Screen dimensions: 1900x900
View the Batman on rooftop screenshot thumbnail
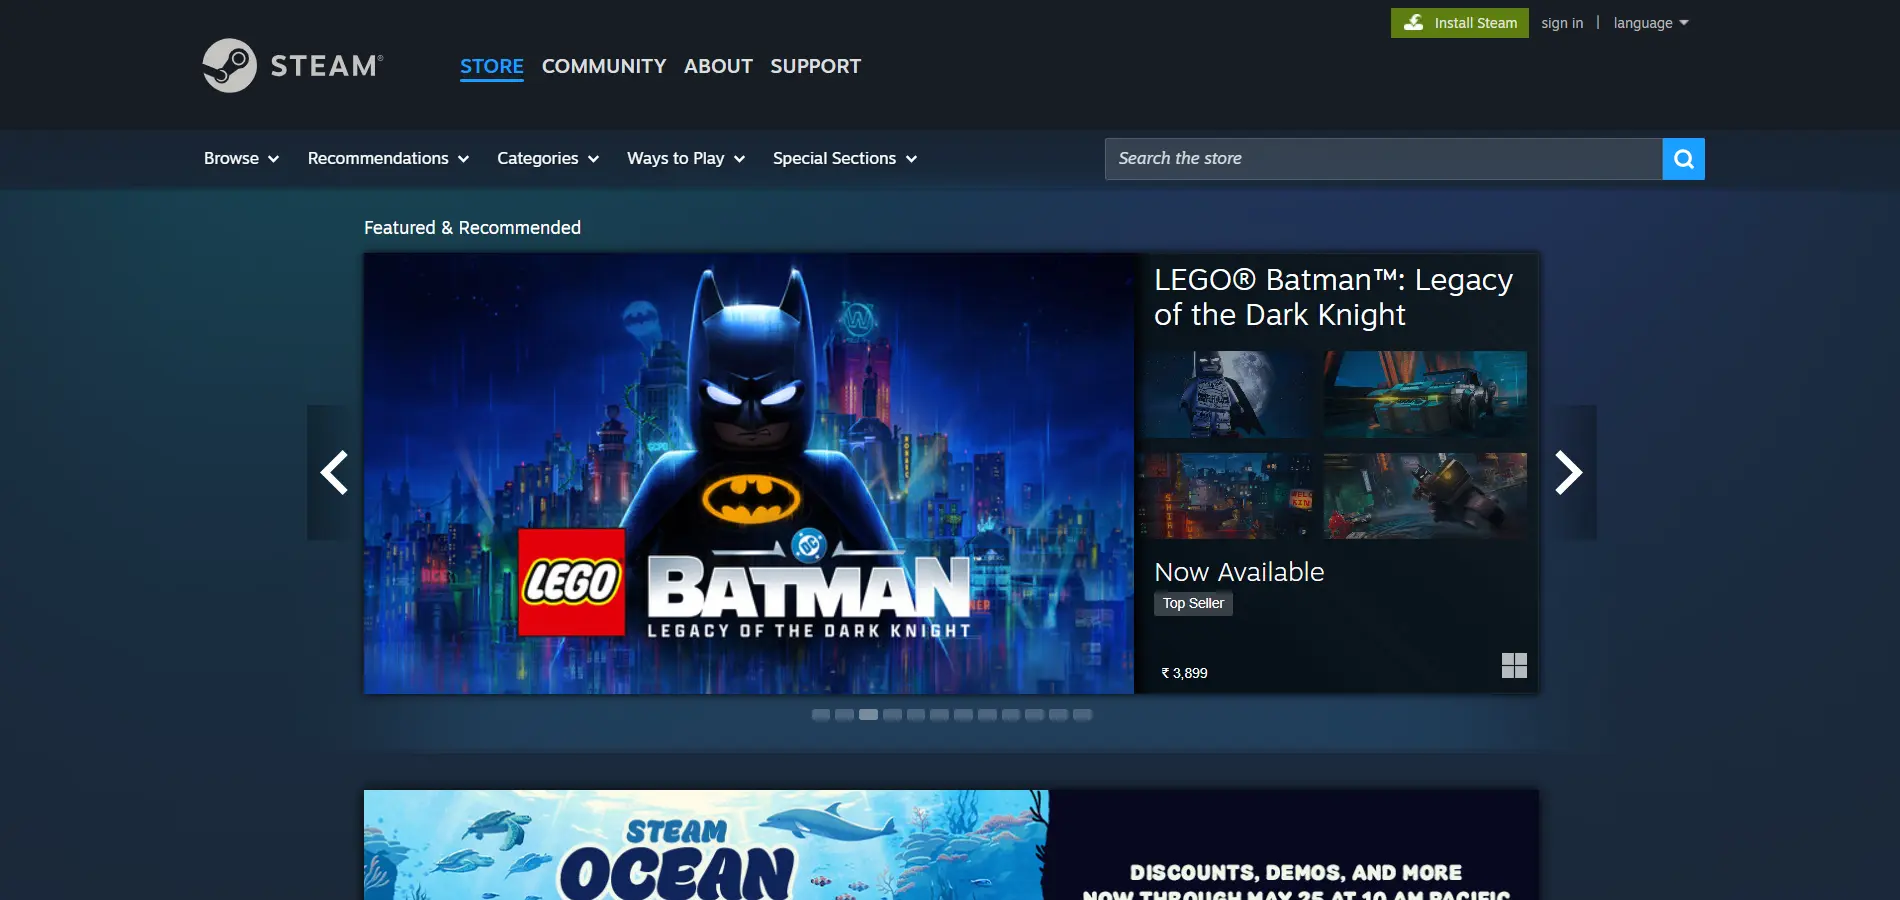click(1227, 394)
